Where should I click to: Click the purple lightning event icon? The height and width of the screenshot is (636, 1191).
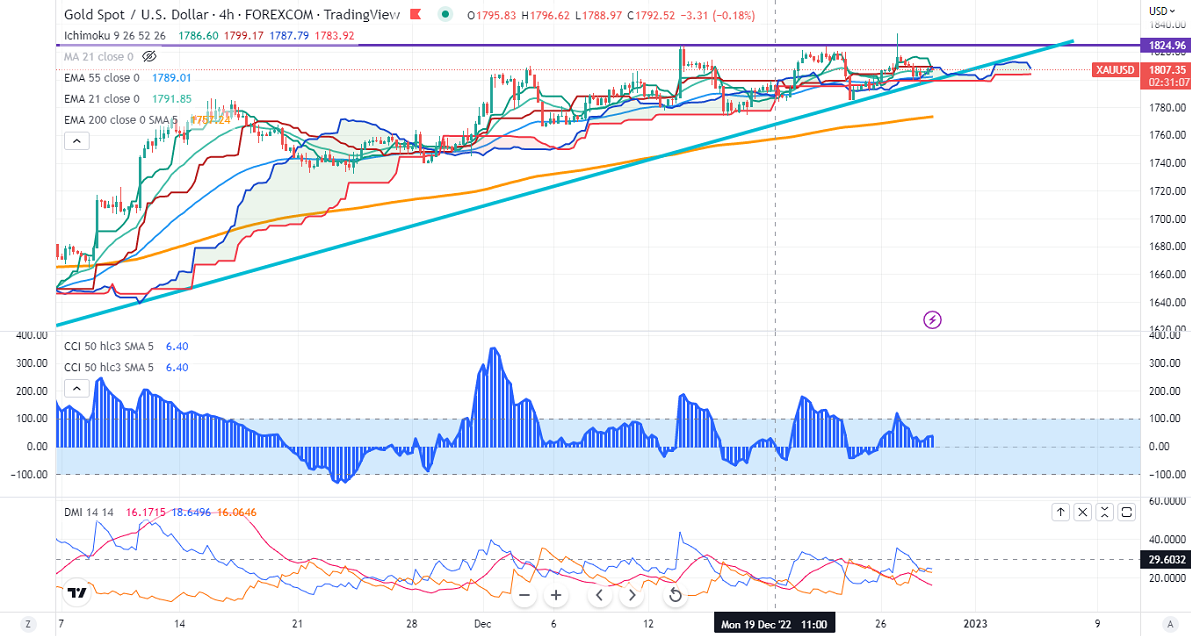[932, 320]
